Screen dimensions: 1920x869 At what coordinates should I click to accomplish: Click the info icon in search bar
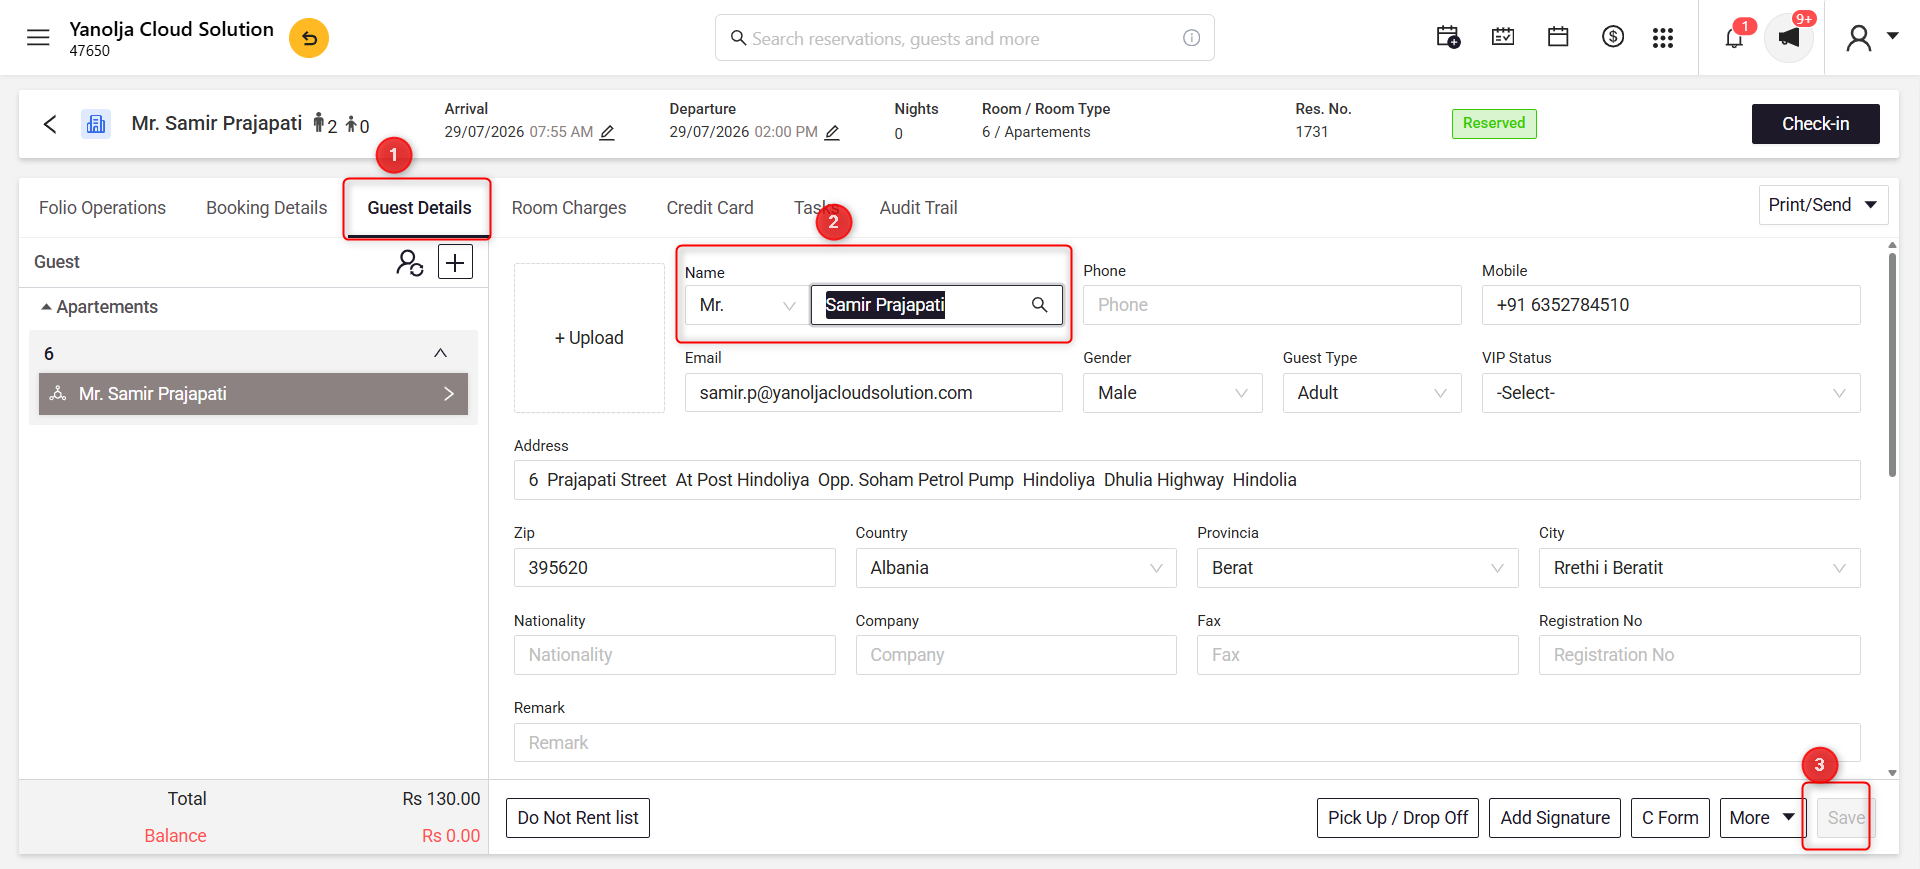(1191, 38)
